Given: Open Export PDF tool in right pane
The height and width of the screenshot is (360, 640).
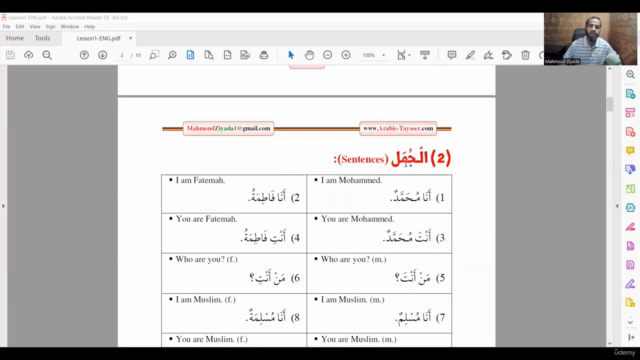Looking at the screenshot, I should click(x=630, y=94).
